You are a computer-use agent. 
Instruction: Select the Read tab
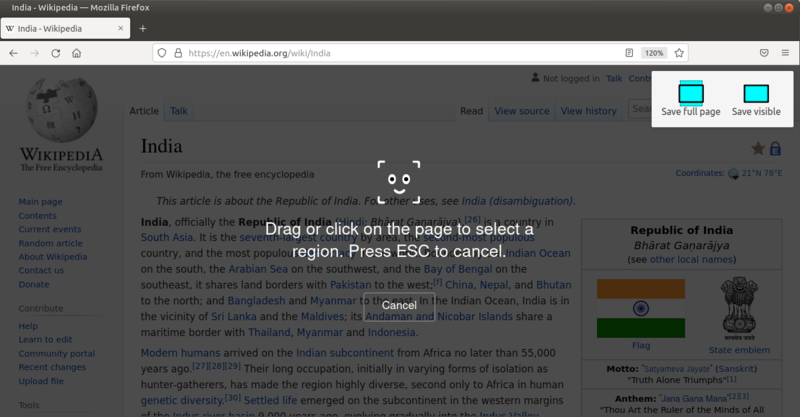[x=471, y=111]
